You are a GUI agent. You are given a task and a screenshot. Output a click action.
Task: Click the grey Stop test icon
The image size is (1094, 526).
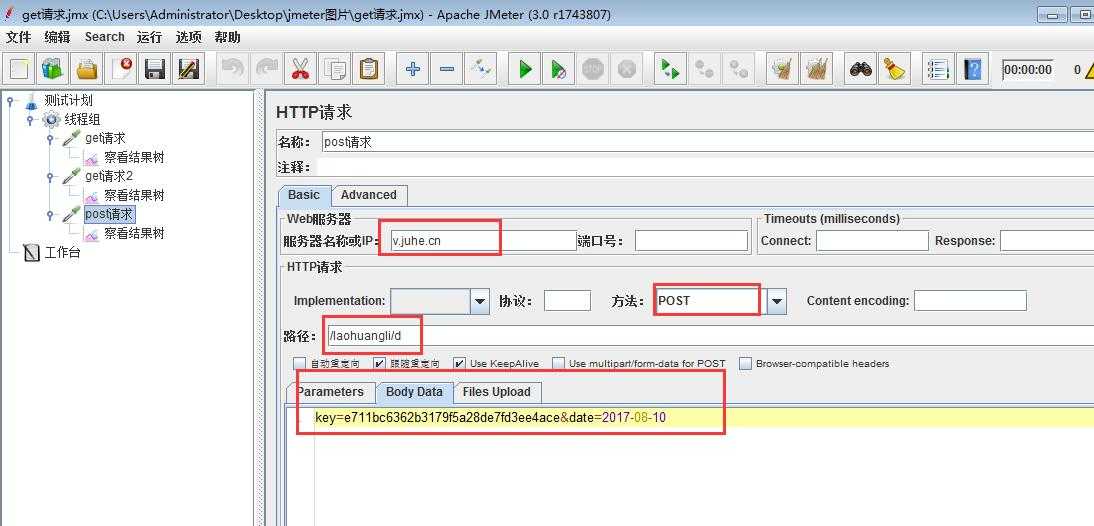coord(592,68)
